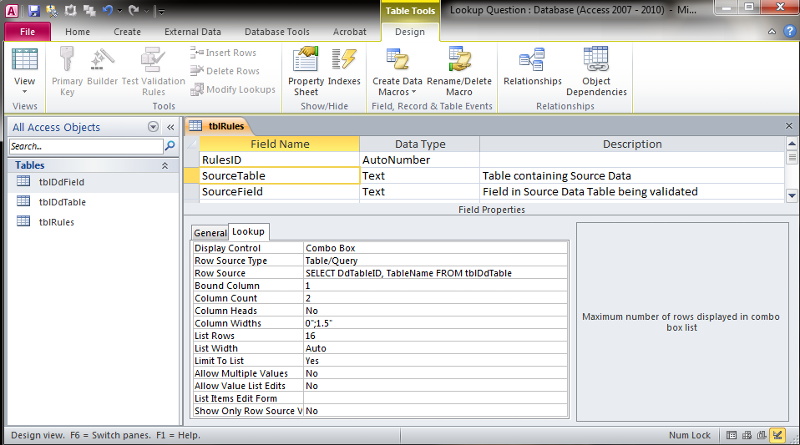800x445 pixels.
Task: Click Allow Multiple Values No value
Action: pyautogui.click(x=435, y=374)
